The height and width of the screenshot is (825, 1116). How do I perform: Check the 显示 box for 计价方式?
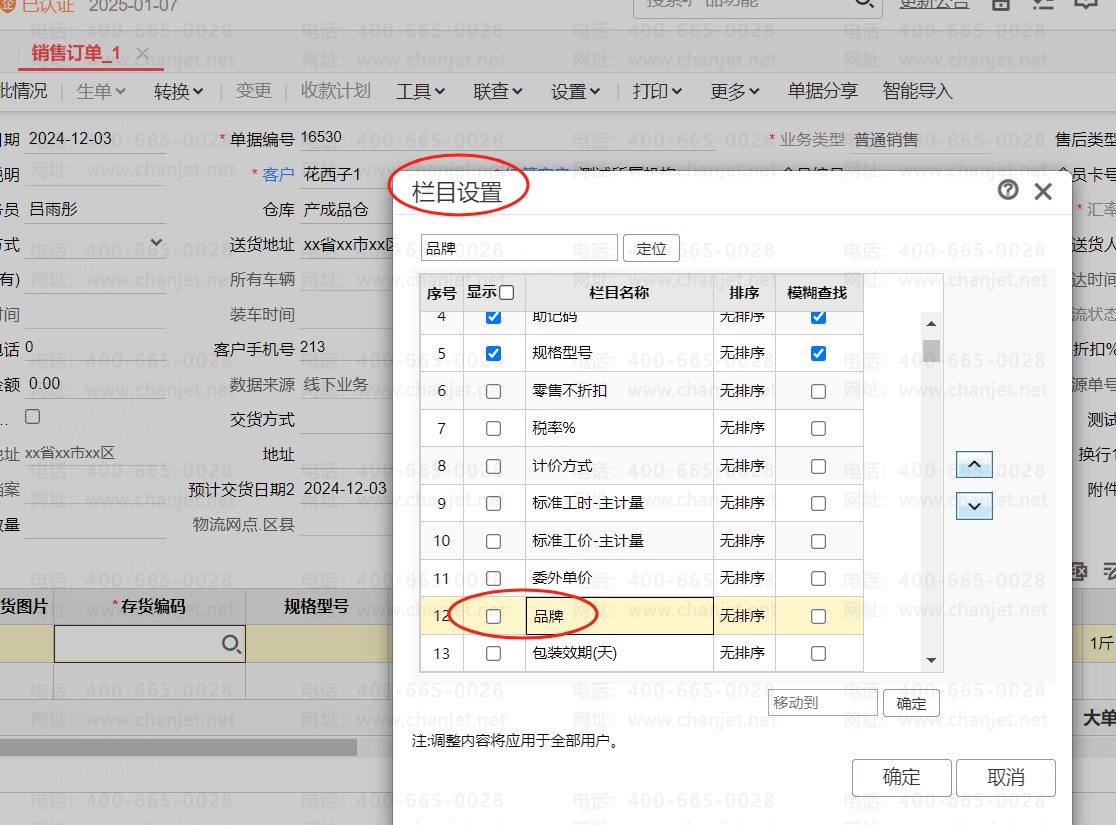pos(493,466)
